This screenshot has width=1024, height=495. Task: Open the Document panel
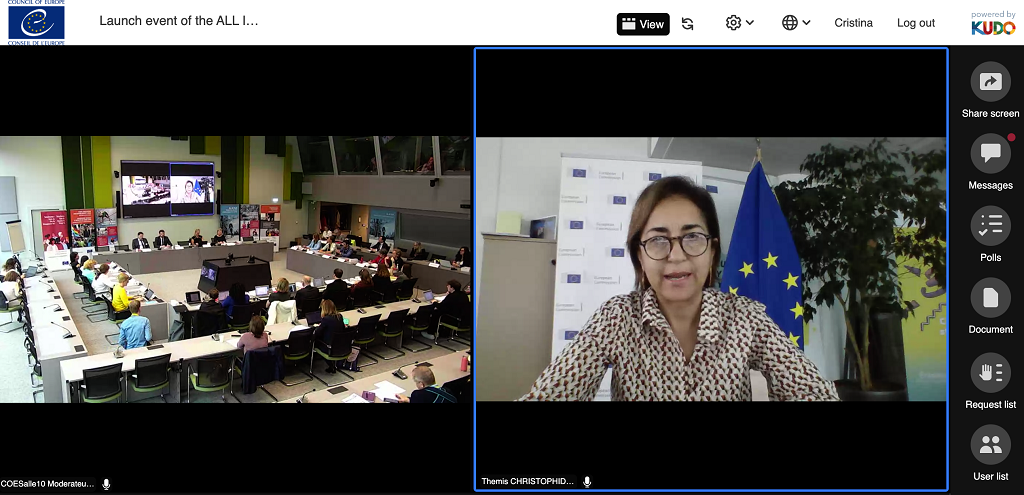[x=990, y=297]
